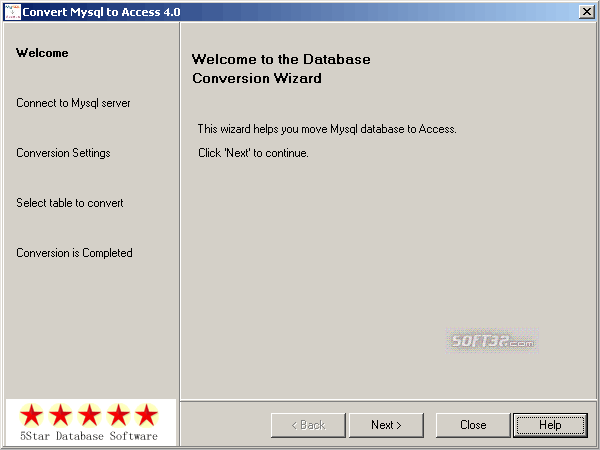Click the Next button to continue
The width and height of the screenshot is (600, 450).
pos(386,425)
